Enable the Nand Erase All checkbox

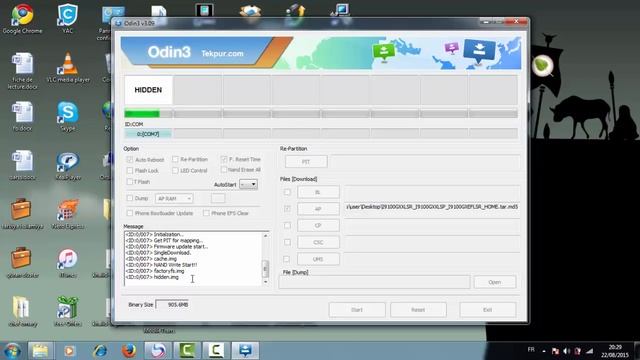pos(224,169)
